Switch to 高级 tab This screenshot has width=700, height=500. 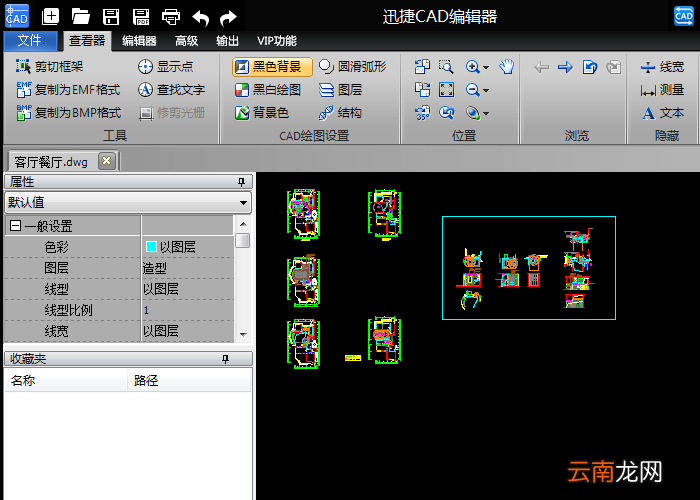pyautogui.click(x=187, y=41)
